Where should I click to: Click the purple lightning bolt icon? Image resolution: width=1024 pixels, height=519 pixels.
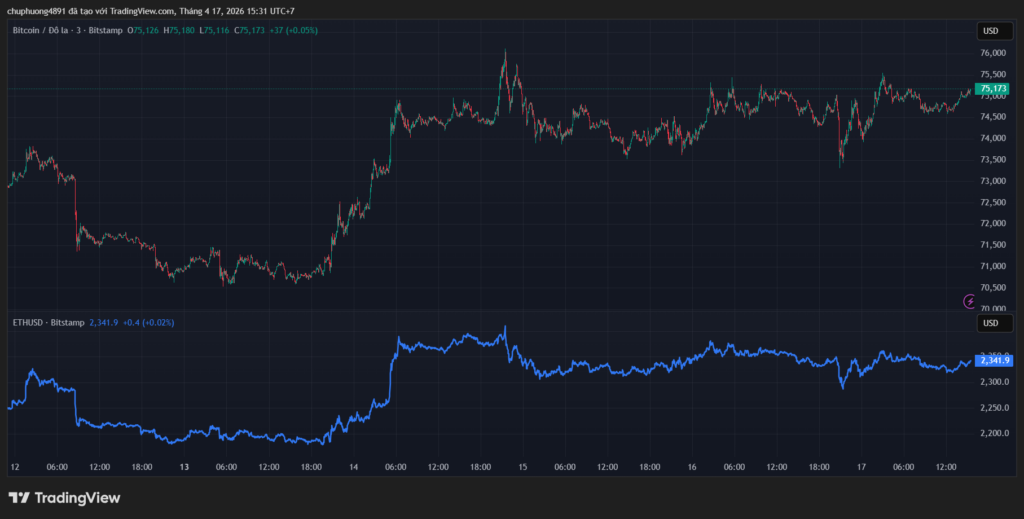(x=969, y=300)
